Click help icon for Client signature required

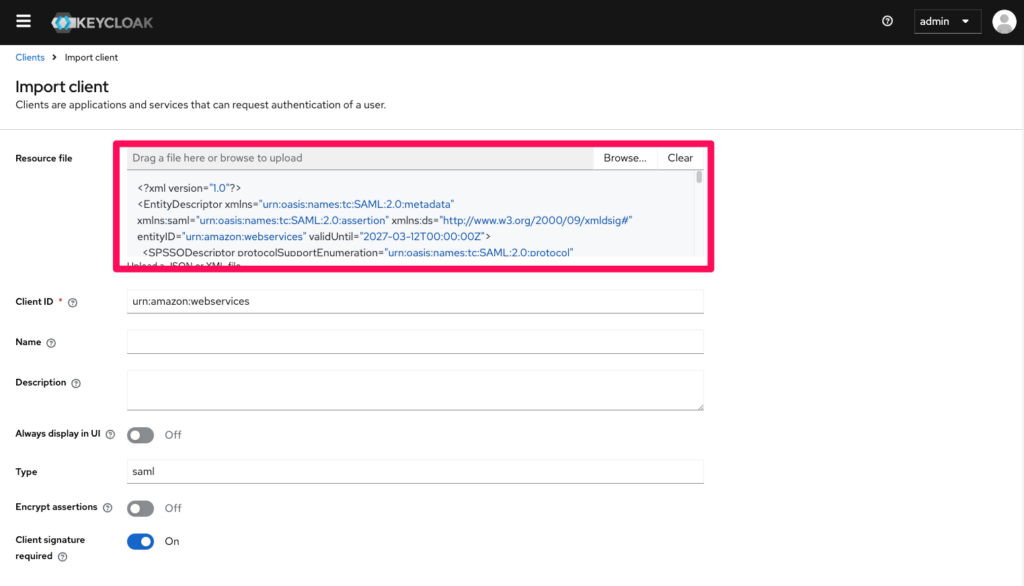click(62, 557)
